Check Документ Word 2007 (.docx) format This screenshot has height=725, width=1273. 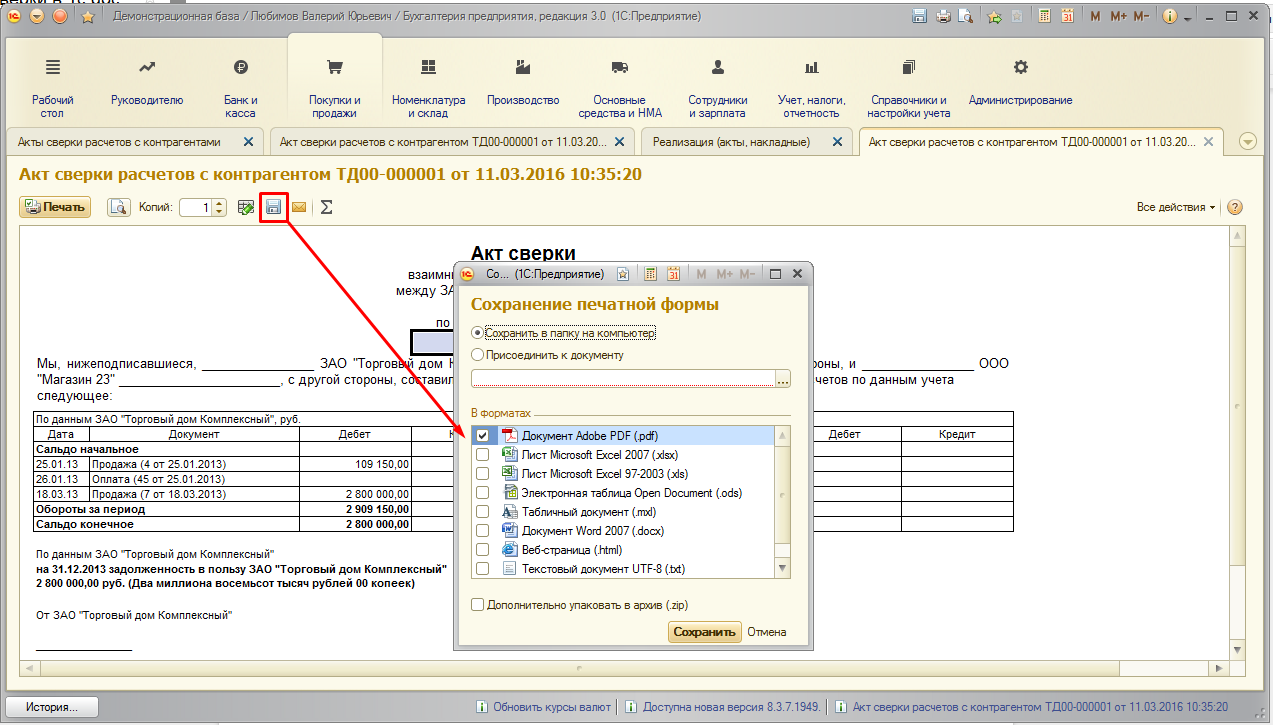coord(483,530)
